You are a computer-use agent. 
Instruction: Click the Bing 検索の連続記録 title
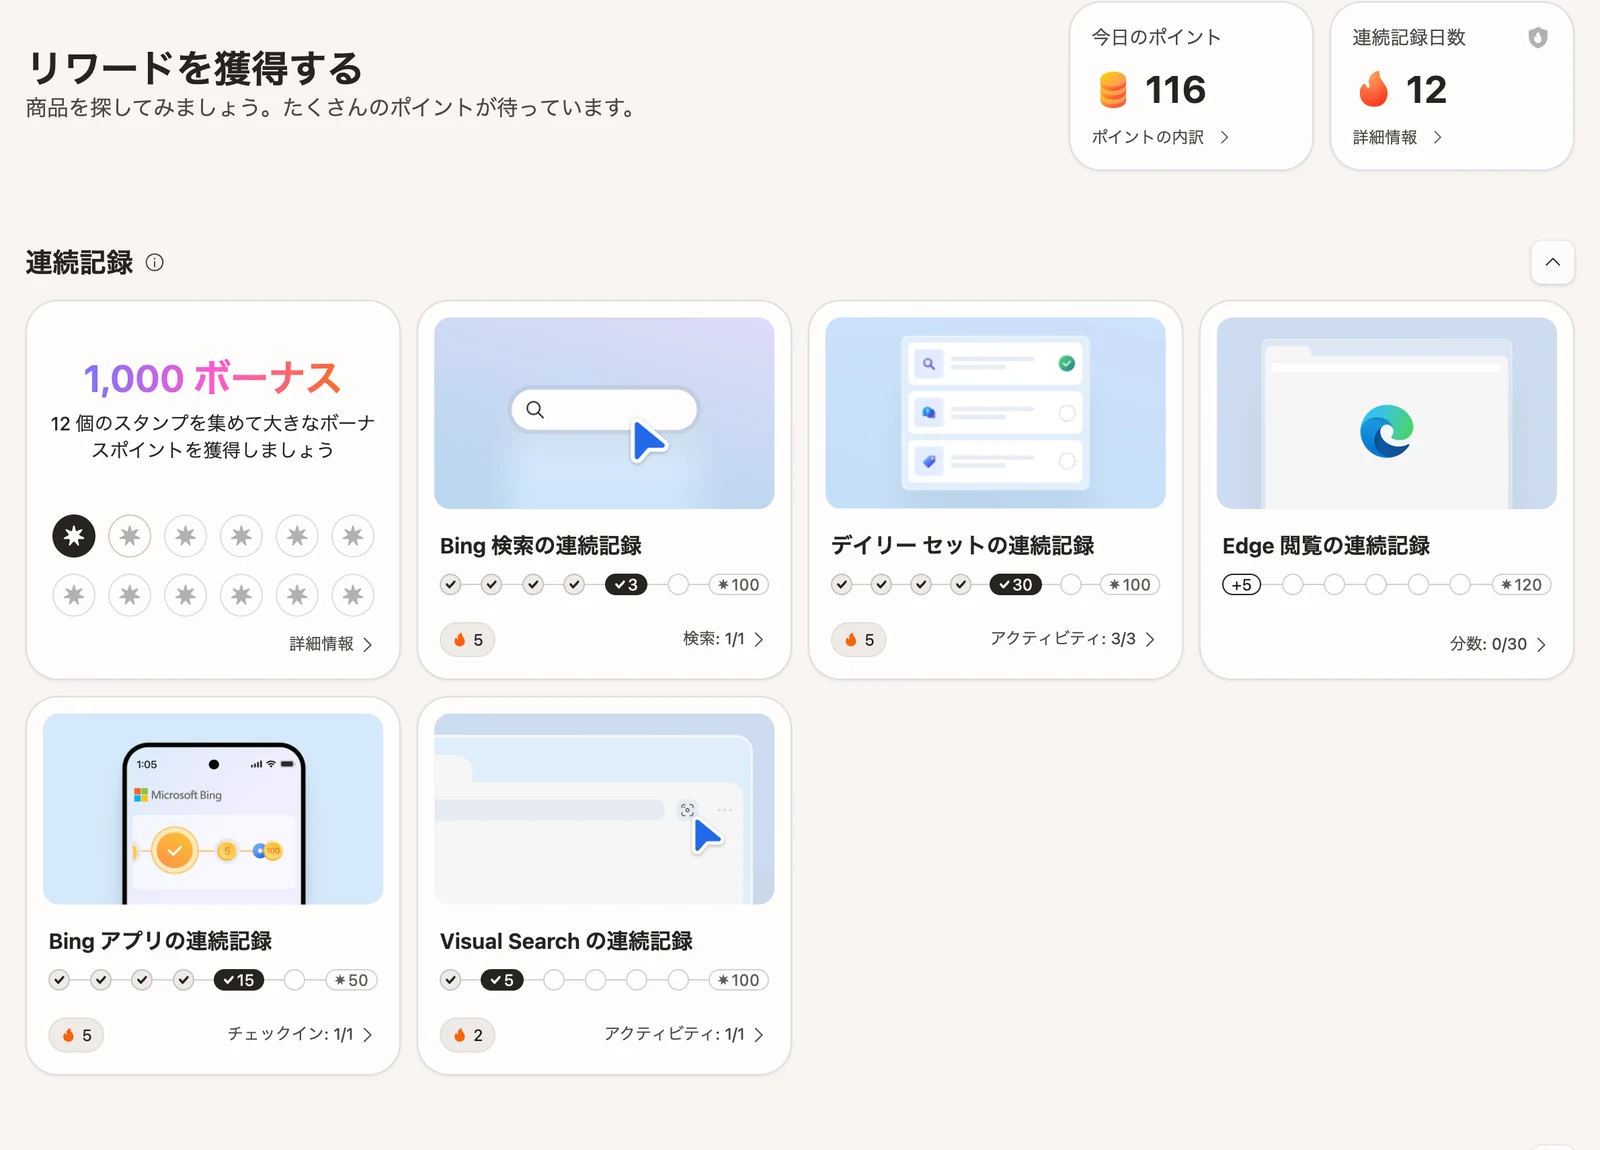(541, 546)
